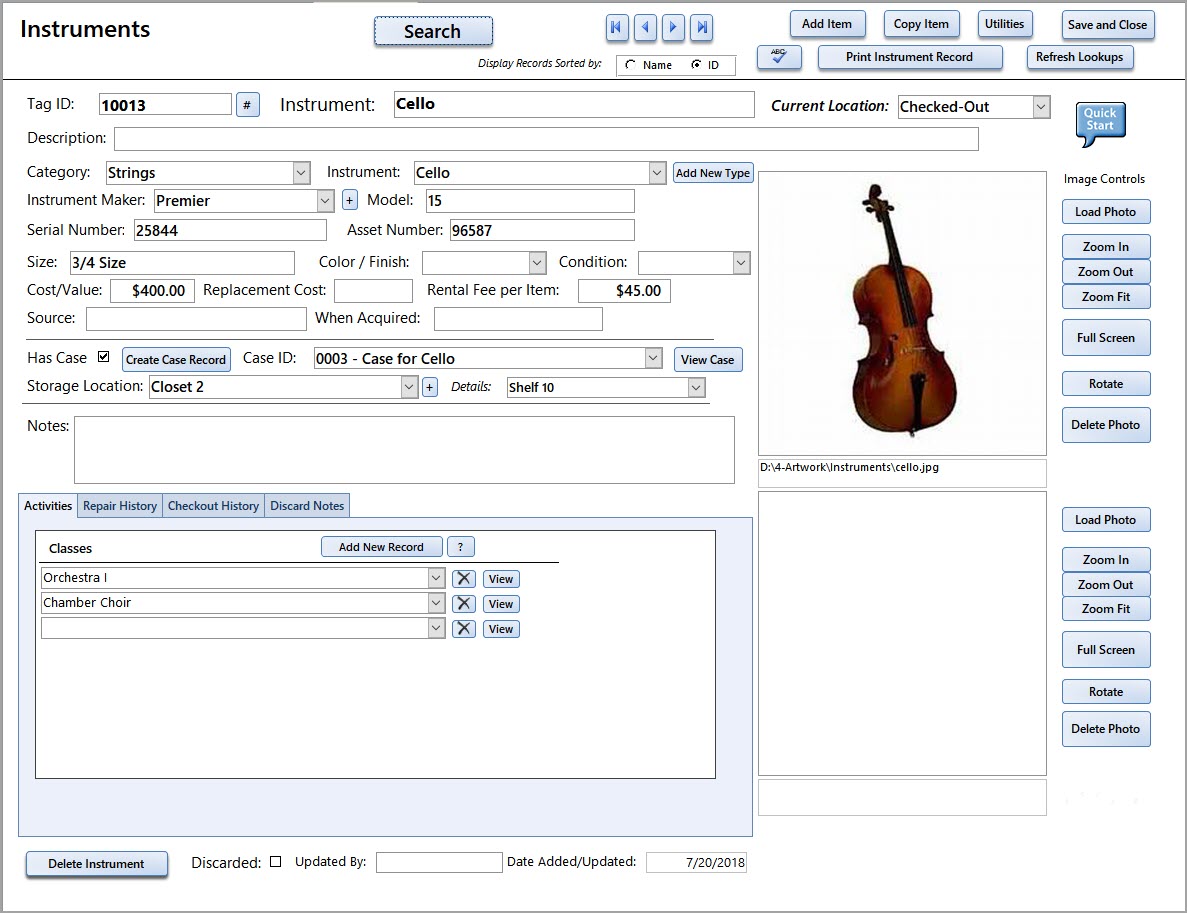Open the Checkout History tab
This screenshot has height=913, width=1187.
pyautogui.click(x=213, y=505)
